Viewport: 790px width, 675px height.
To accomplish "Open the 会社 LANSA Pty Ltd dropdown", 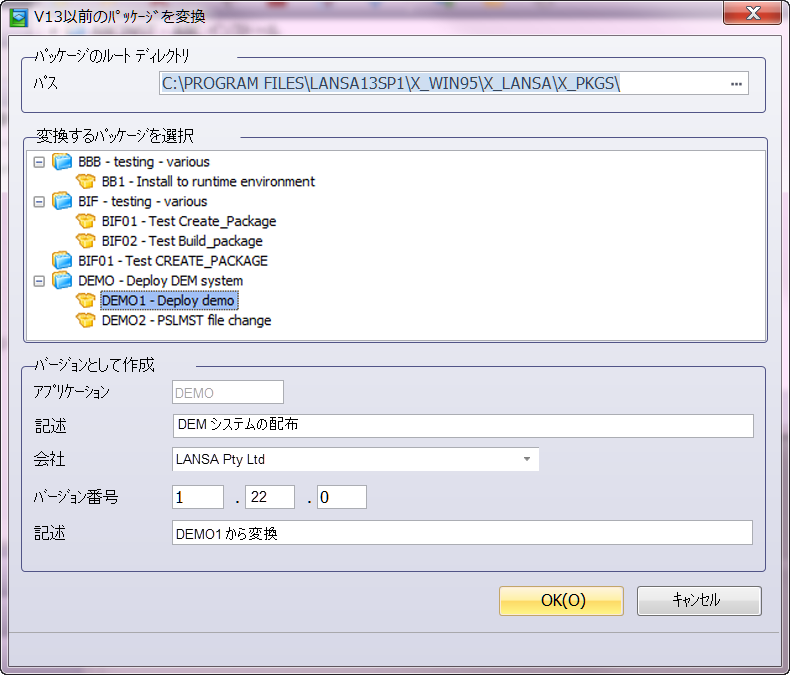I will point(526,459).
